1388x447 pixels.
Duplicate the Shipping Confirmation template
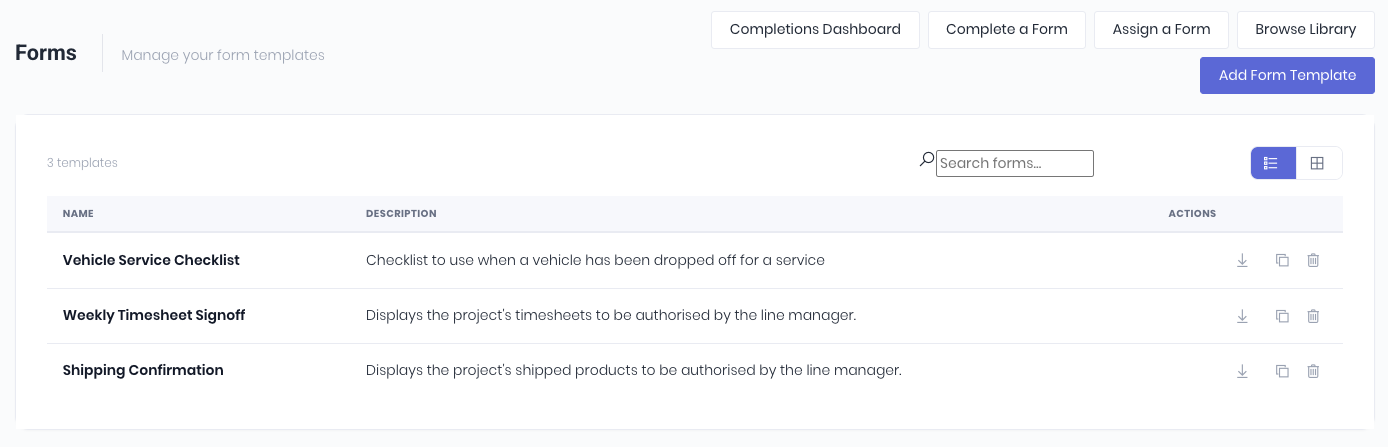tap(1282, 371)
